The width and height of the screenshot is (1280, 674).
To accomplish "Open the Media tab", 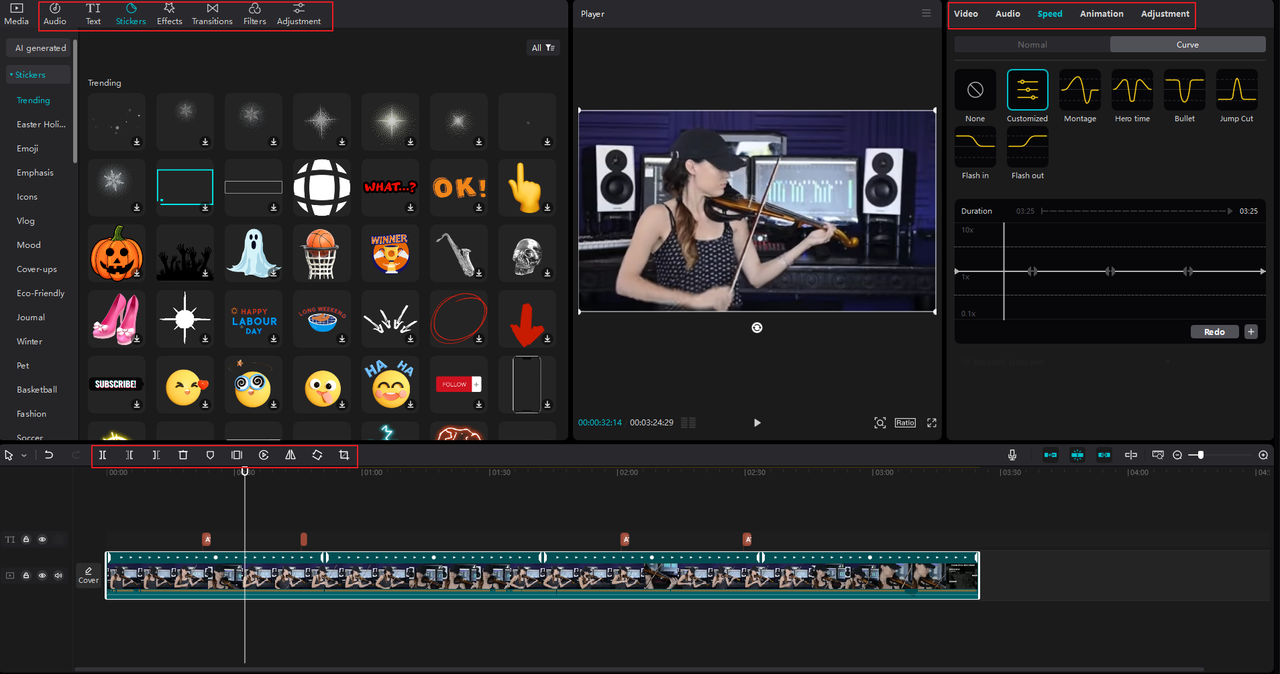I will [17, 14].
